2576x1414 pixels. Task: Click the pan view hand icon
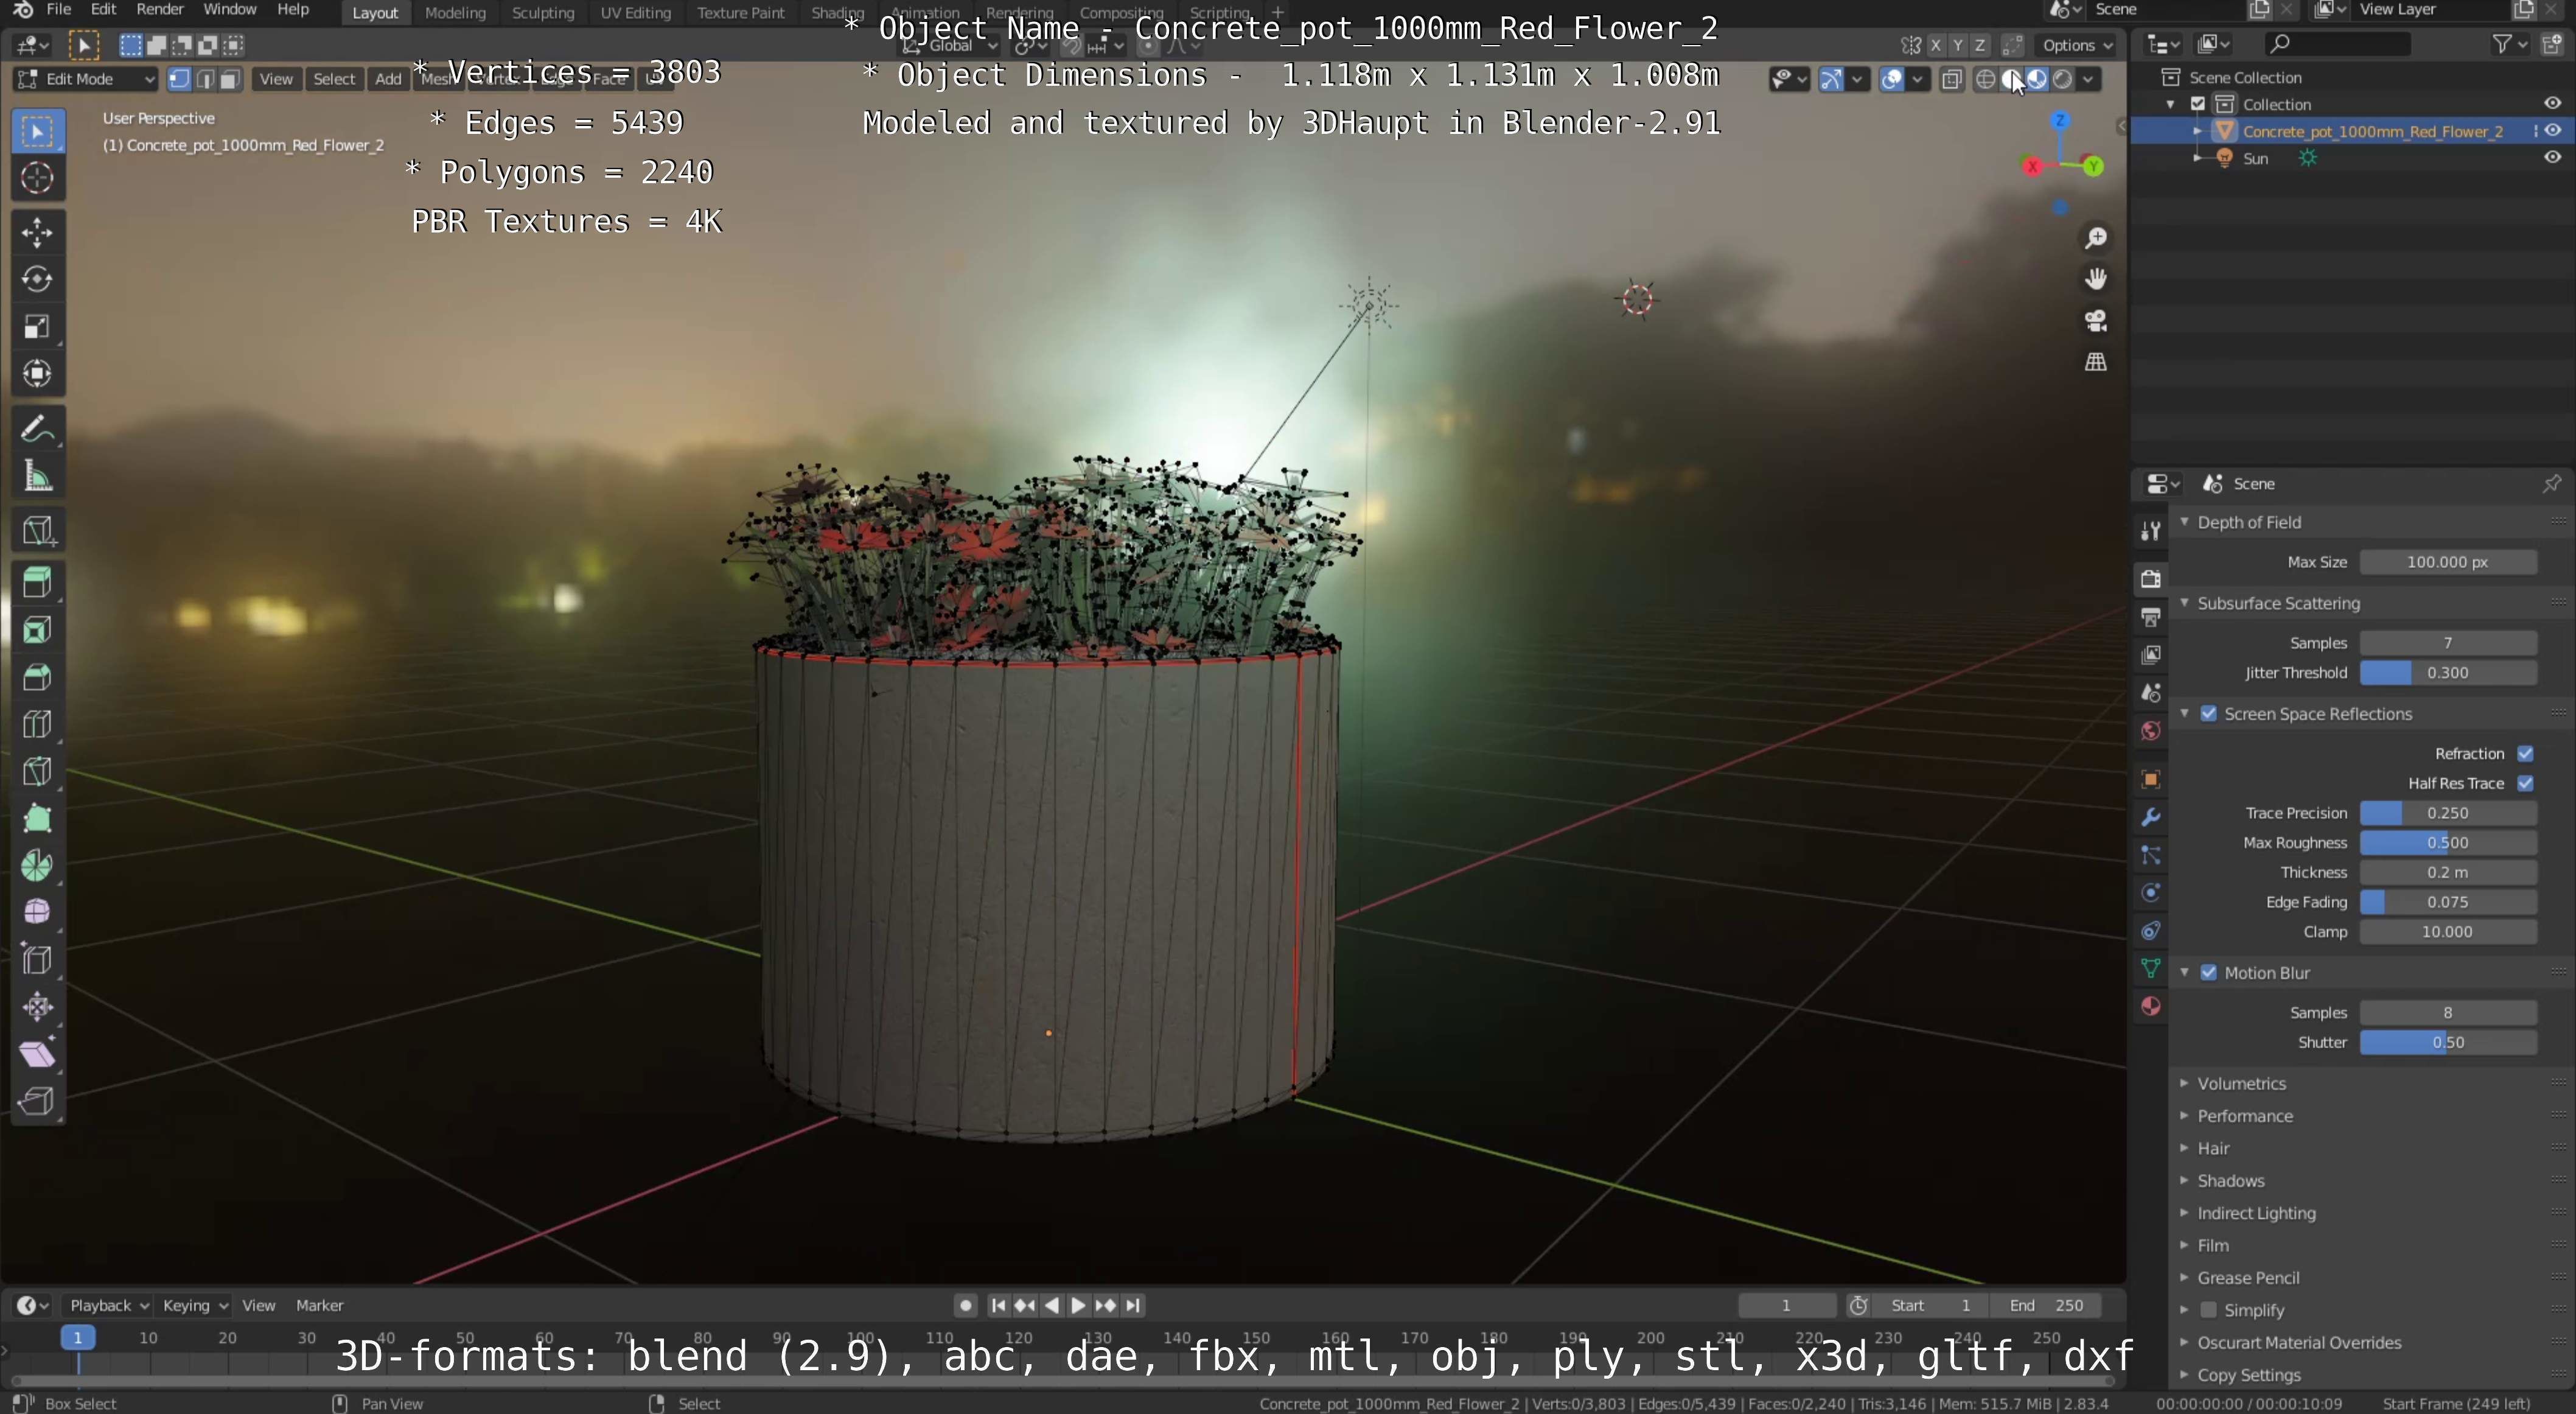(2096, 279)
